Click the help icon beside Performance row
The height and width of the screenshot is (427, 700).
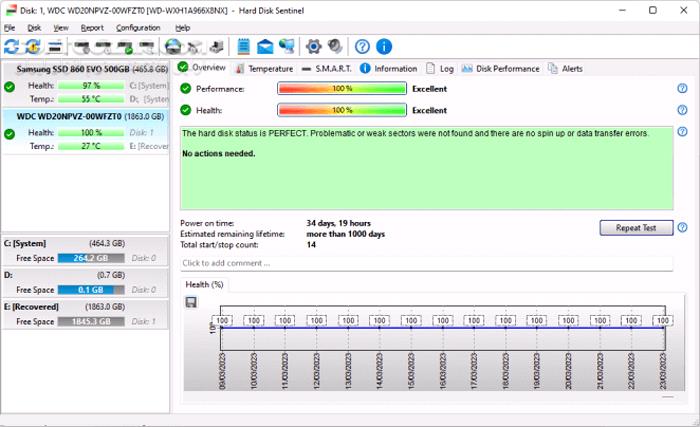point(682,88)
